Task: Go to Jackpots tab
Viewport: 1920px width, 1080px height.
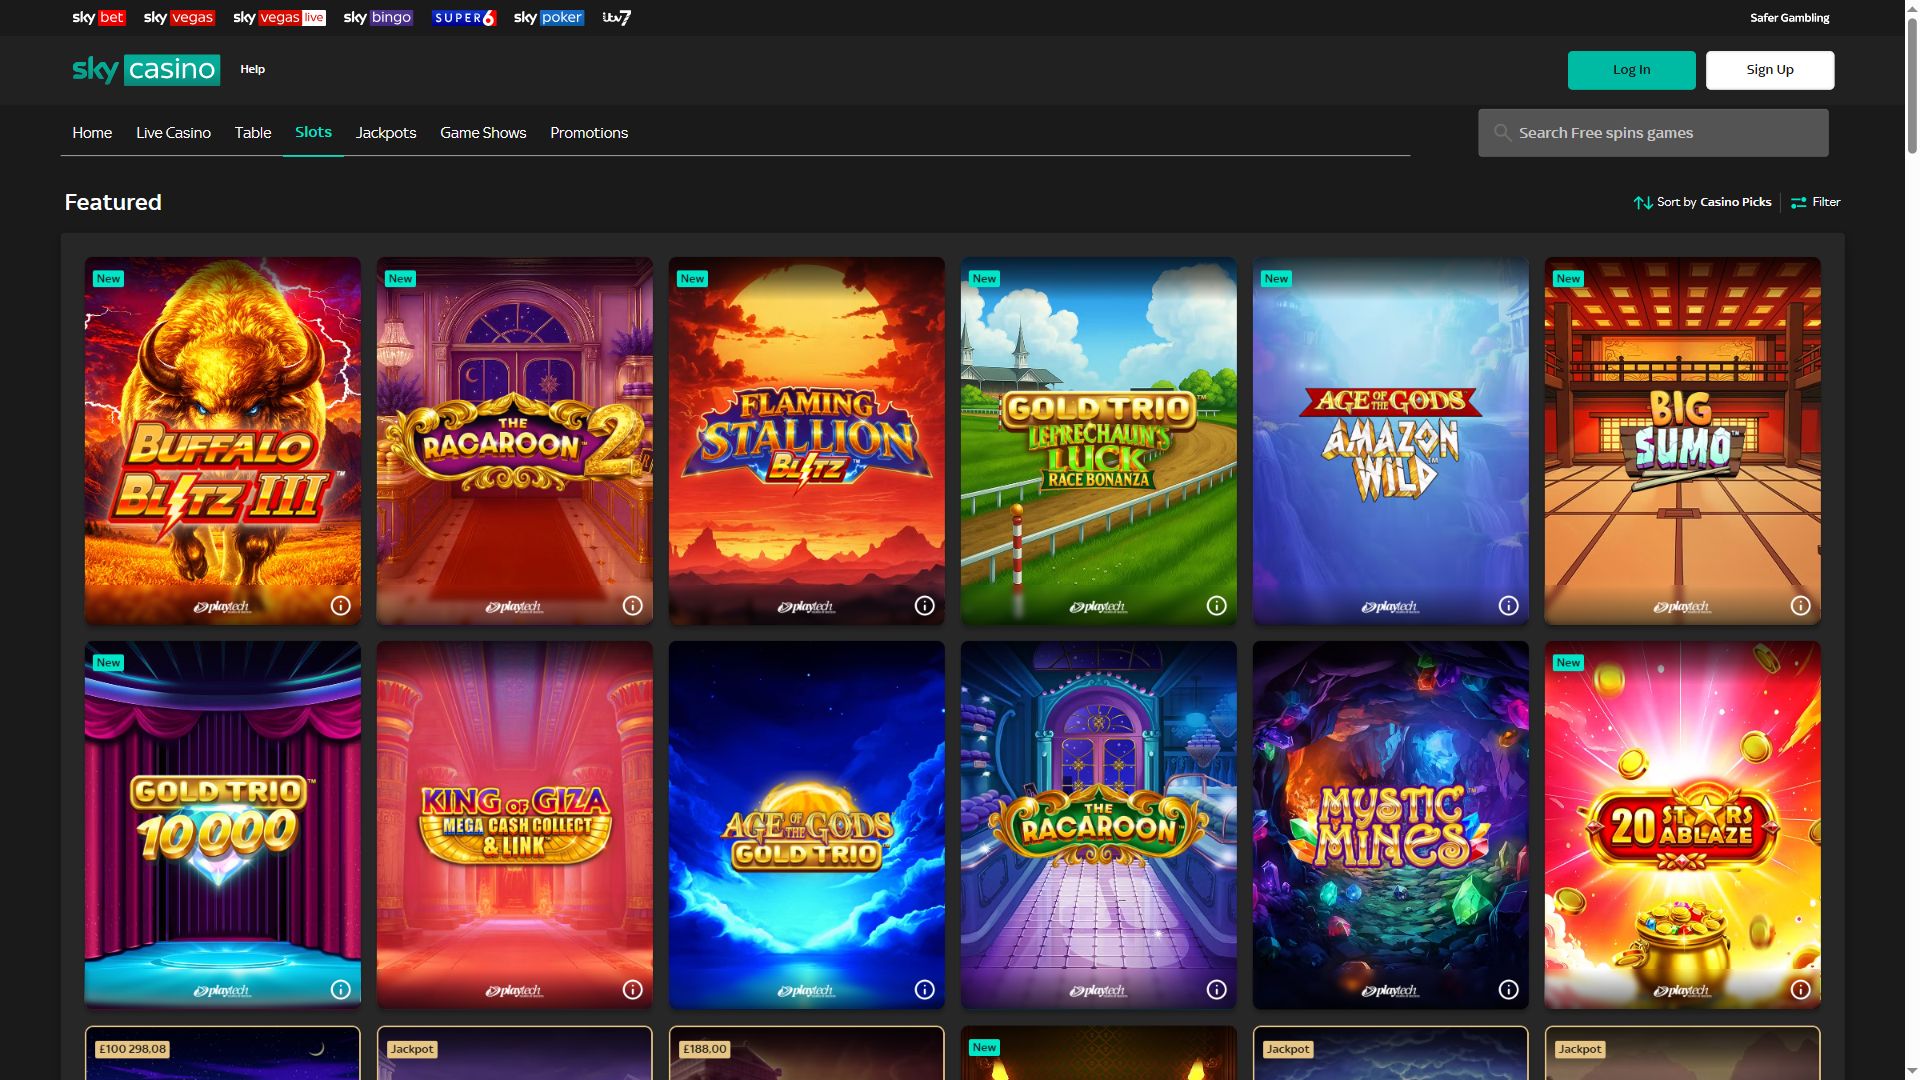Action: pos(386,133)
